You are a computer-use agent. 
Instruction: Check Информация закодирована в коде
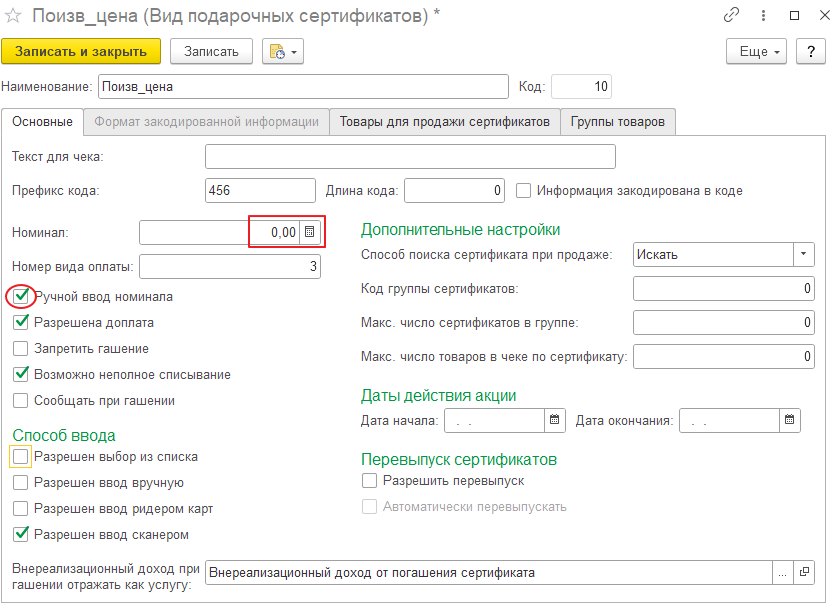tap(523, 190)
